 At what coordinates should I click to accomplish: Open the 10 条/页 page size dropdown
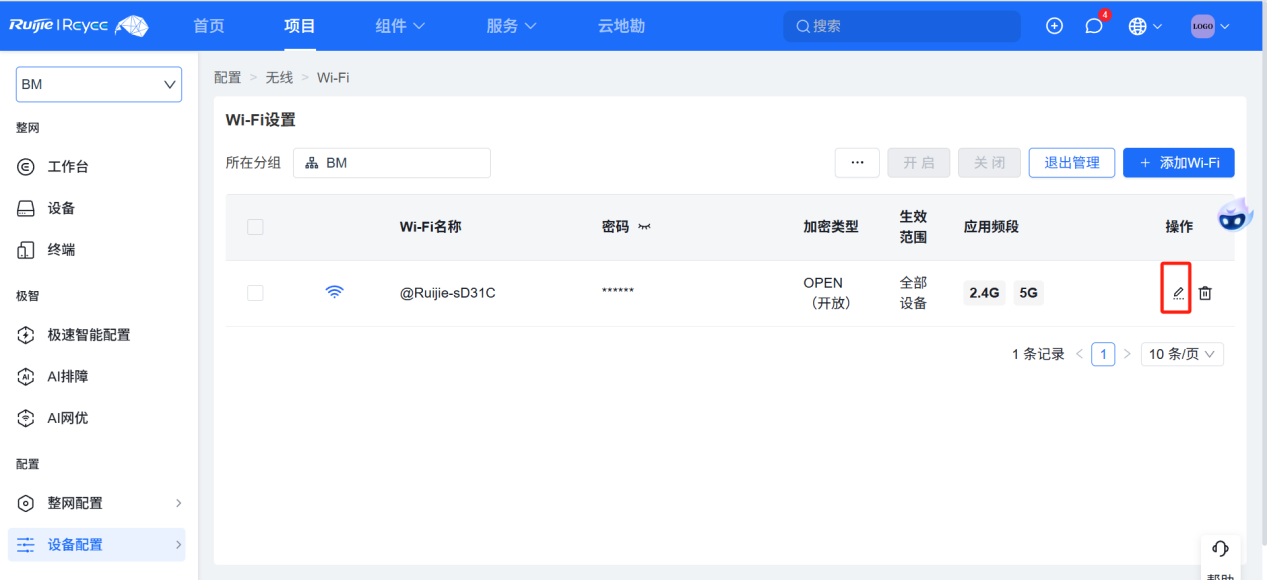tap(1182, 353)
